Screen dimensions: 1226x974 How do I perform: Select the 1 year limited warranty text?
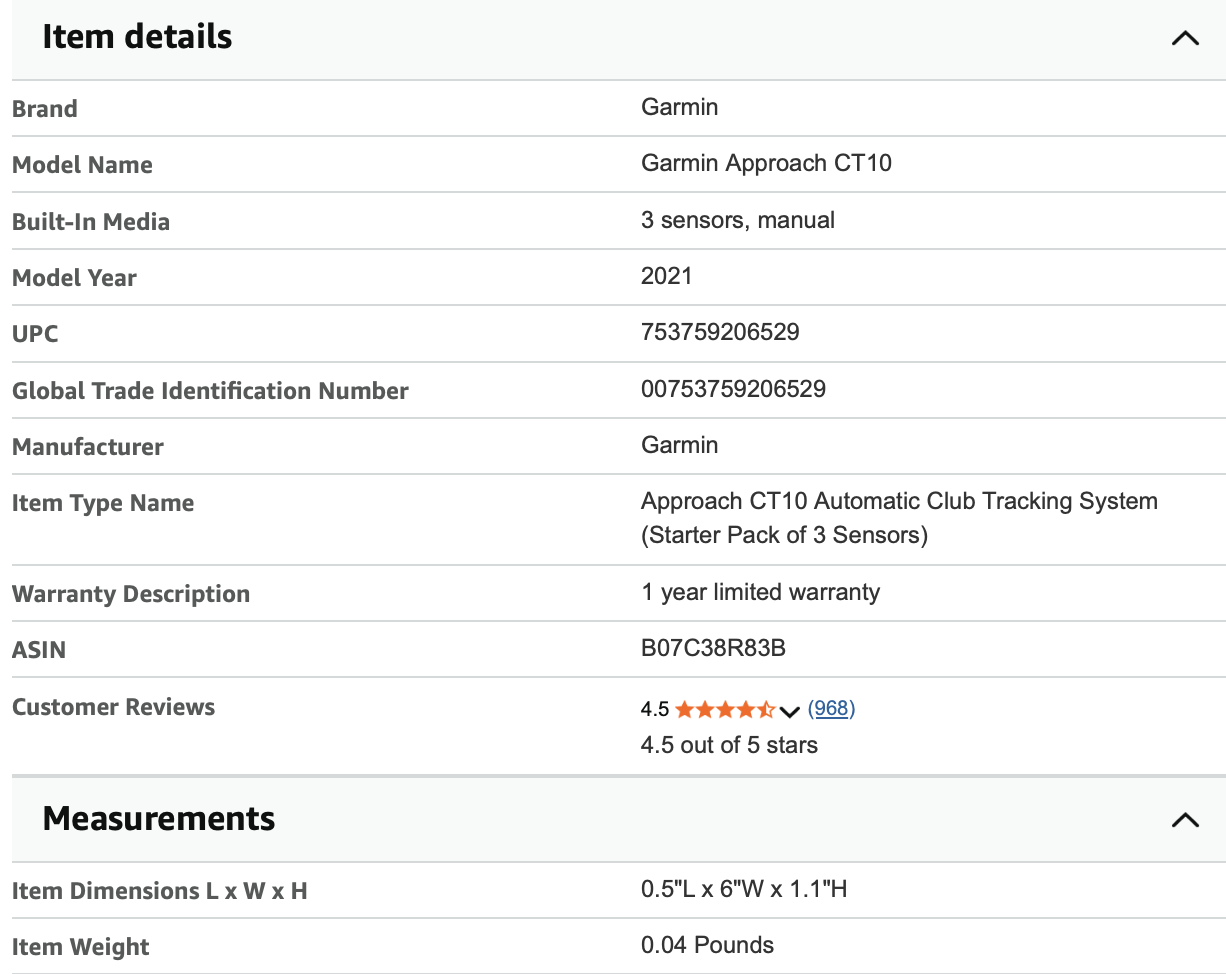click(760, 592)
